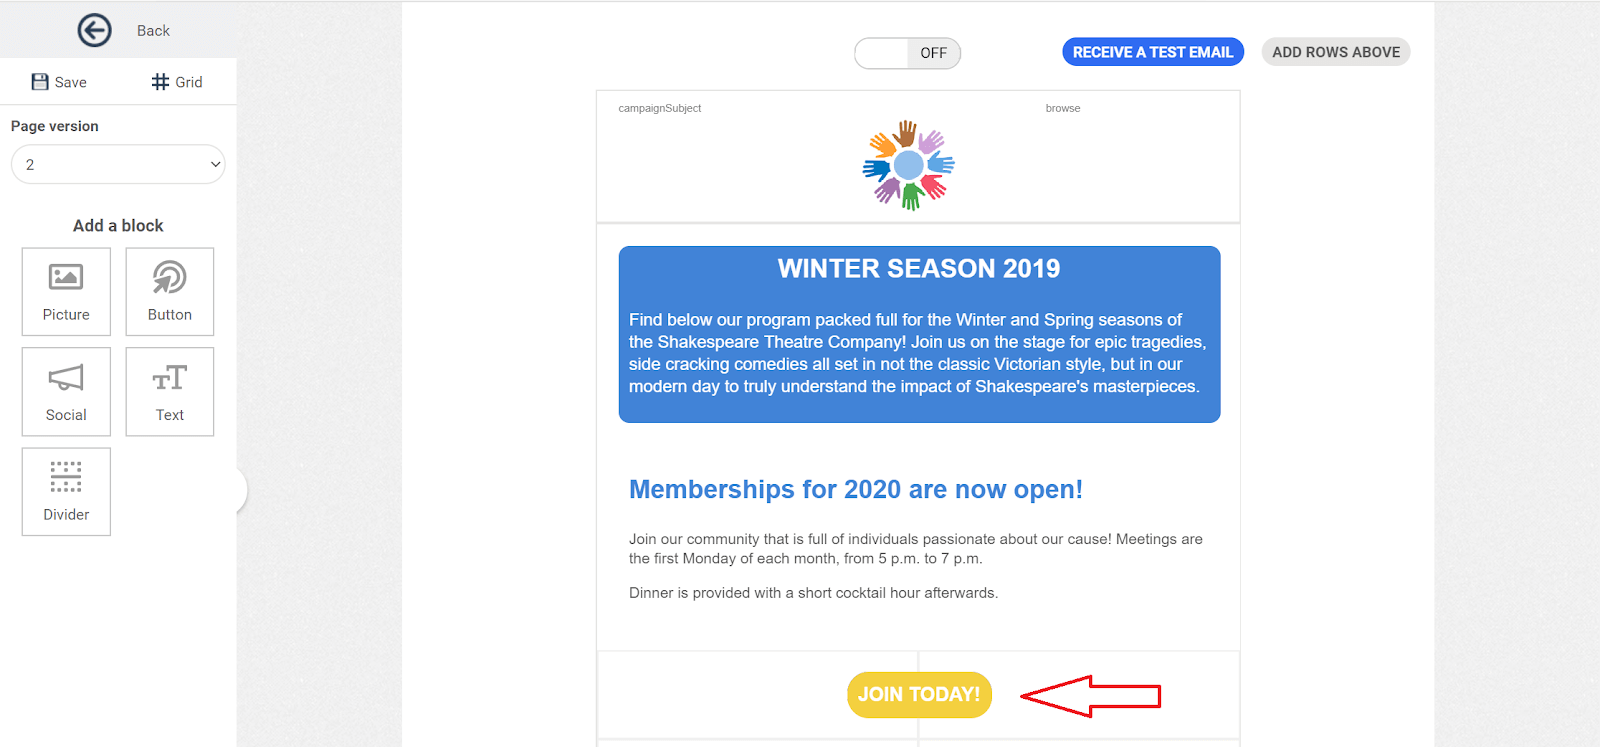The height and width of the screenshot is (747, 1600).
Task: Select the colorful hands logo image
Action: (908, 165)
